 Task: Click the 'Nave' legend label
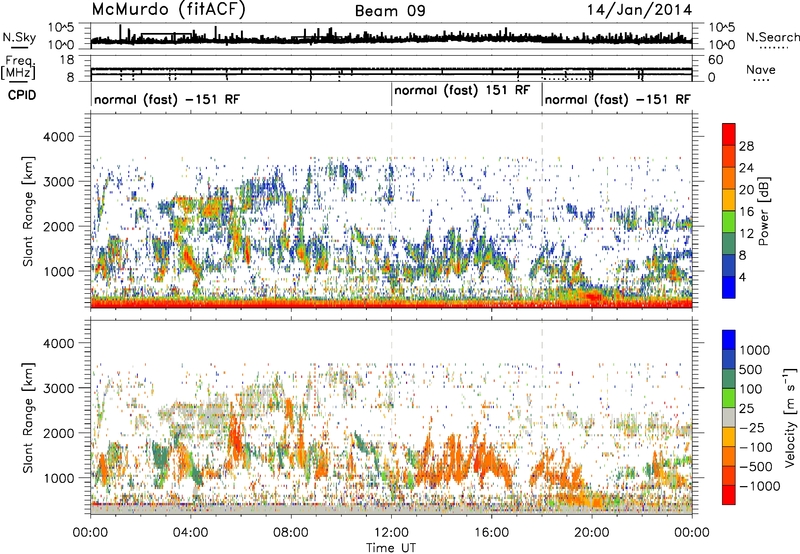click(761, 70)
